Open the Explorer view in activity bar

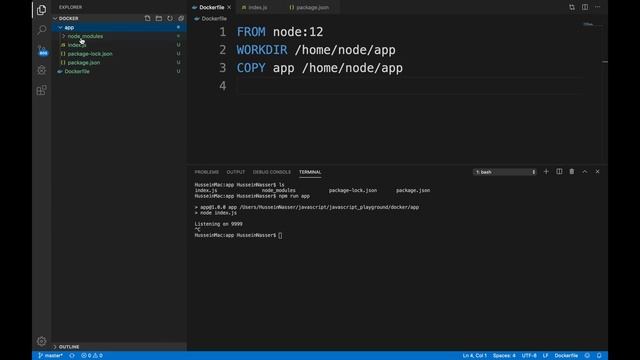click(x=41, y=10)
